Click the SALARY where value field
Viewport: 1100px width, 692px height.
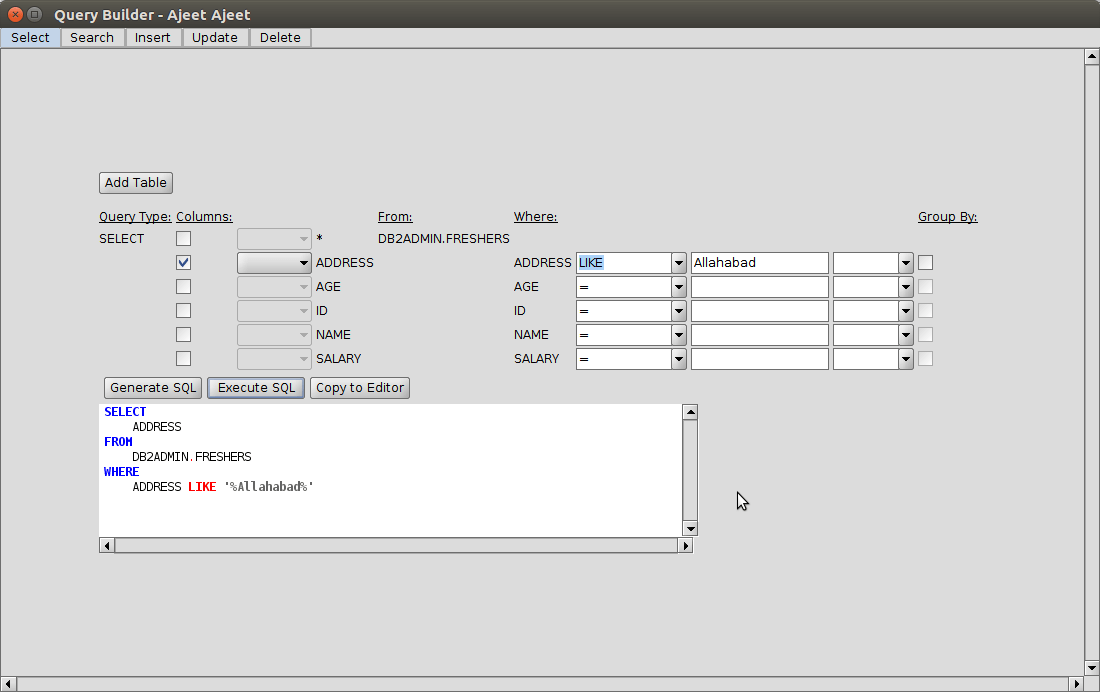click(x=760, y=359)
